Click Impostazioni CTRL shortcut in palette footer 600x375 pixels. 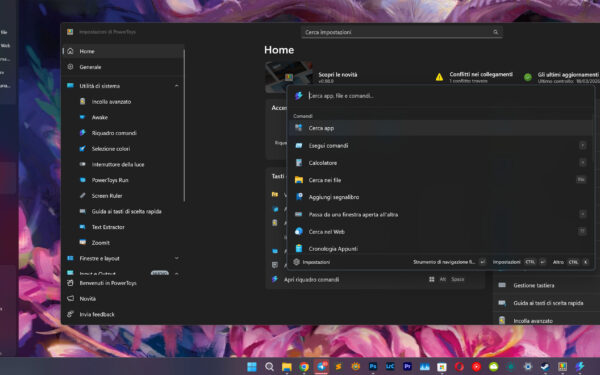click(519, 262)
